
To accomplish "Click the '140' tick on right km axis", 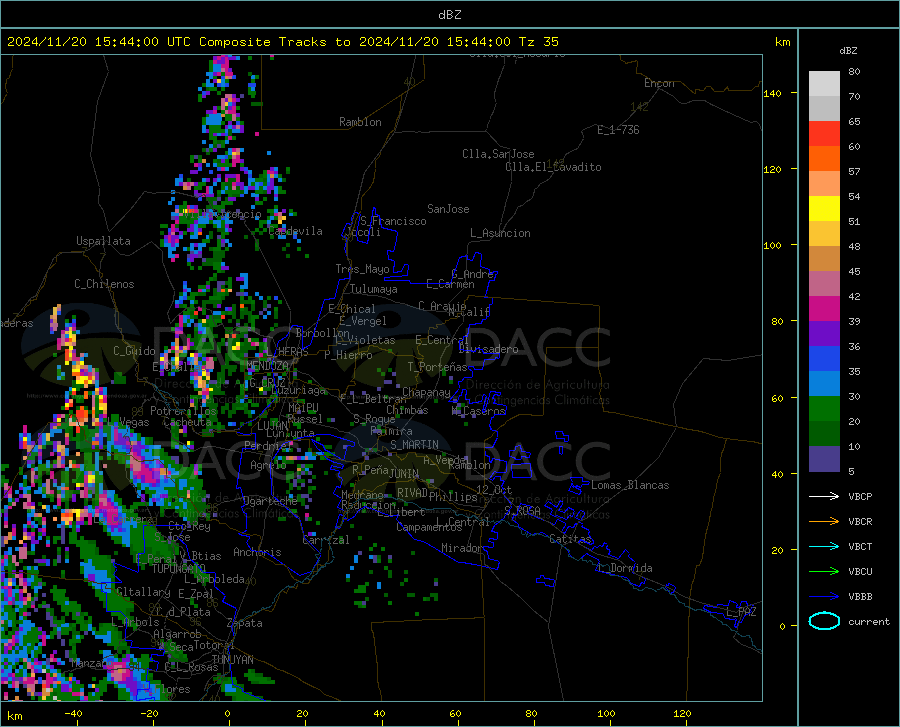I will pos(773,94).
